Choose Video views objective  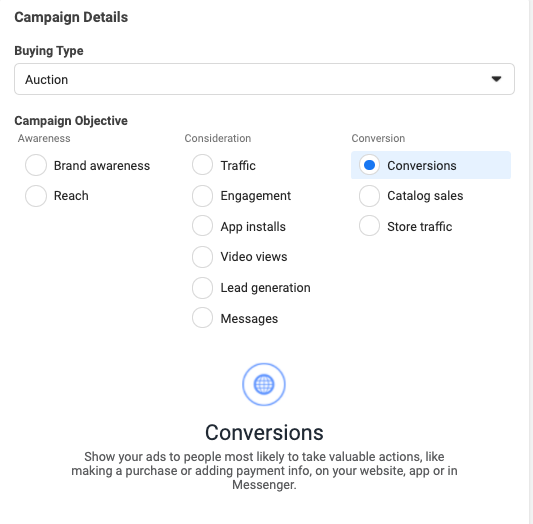pyautogui.click(x=202, y=257)
